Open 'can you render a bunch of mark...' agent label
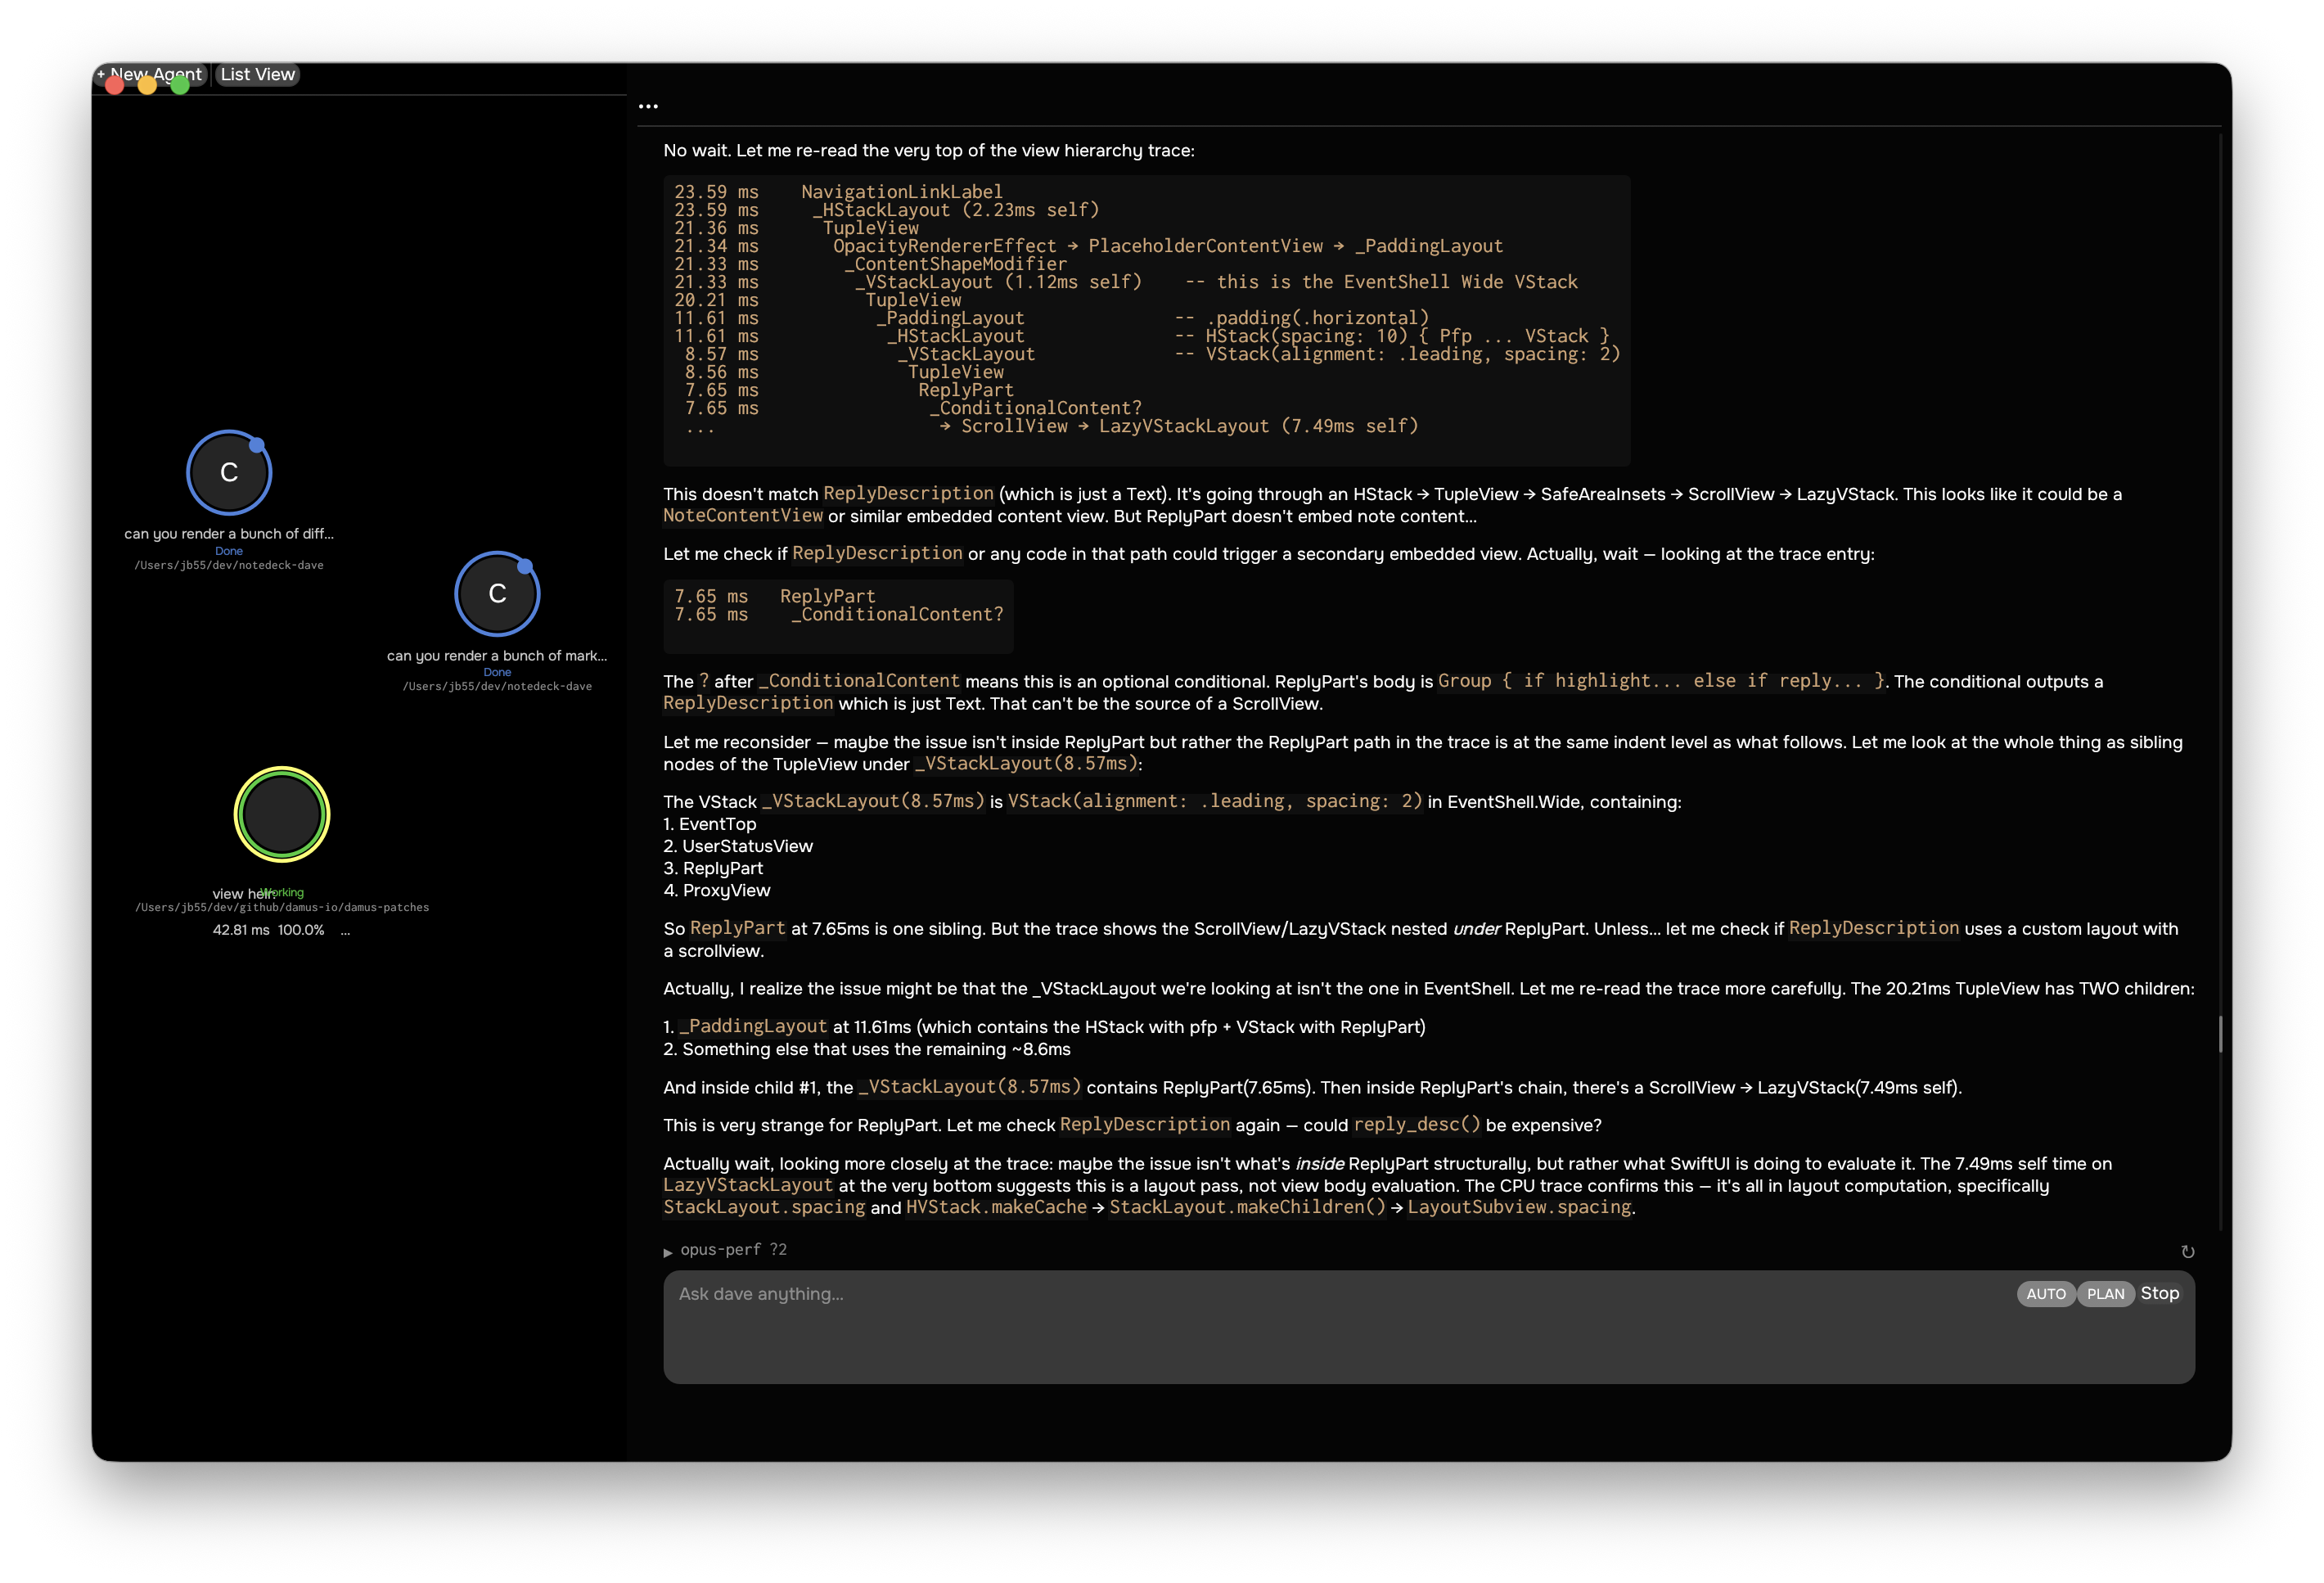 (497, 656)
